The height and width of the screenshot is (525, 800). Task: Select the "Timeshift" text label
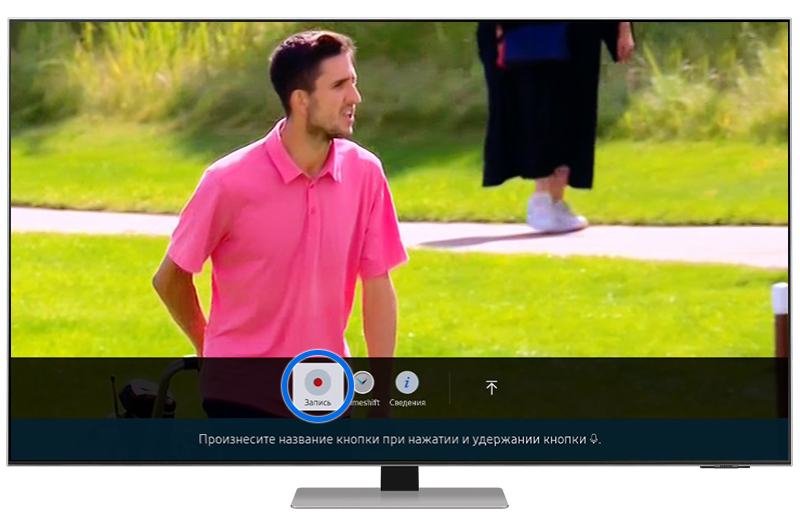pyautogui.click(x=366, y=402)
